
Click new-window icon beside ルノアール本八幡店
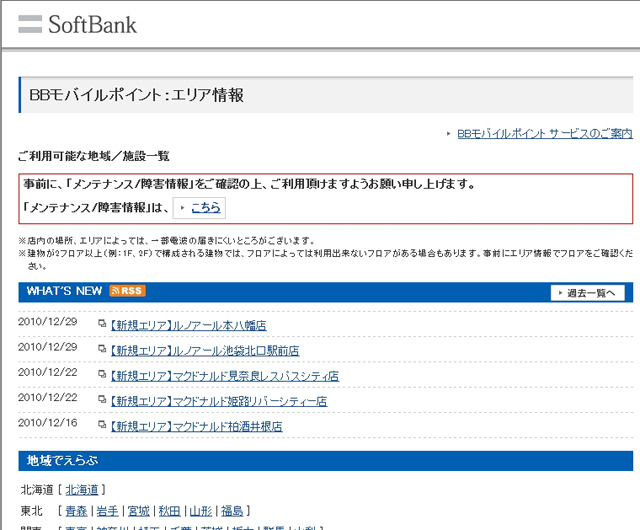click(x=102, y=323)
